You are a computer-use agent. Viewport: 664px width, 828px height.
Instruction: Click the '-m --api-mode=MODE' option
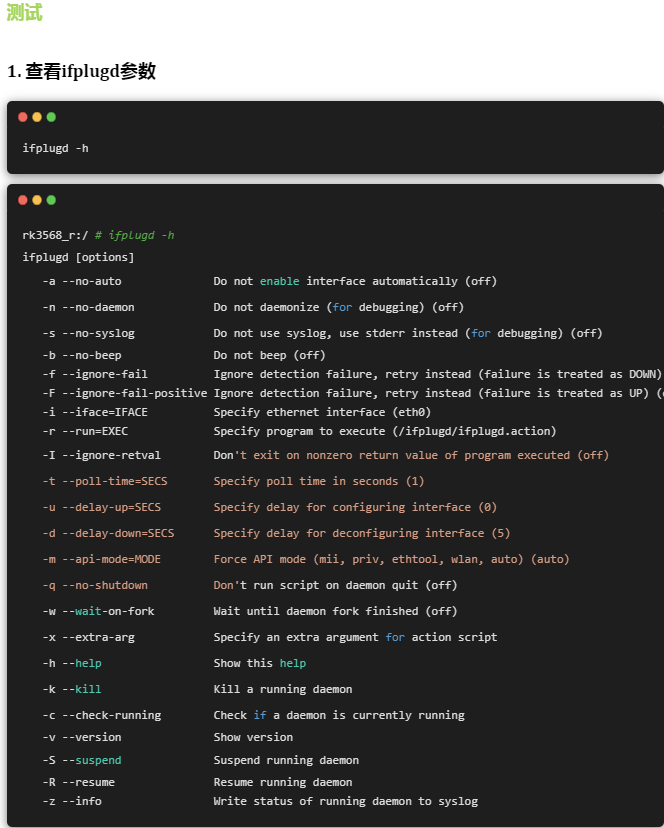[101, 559]
